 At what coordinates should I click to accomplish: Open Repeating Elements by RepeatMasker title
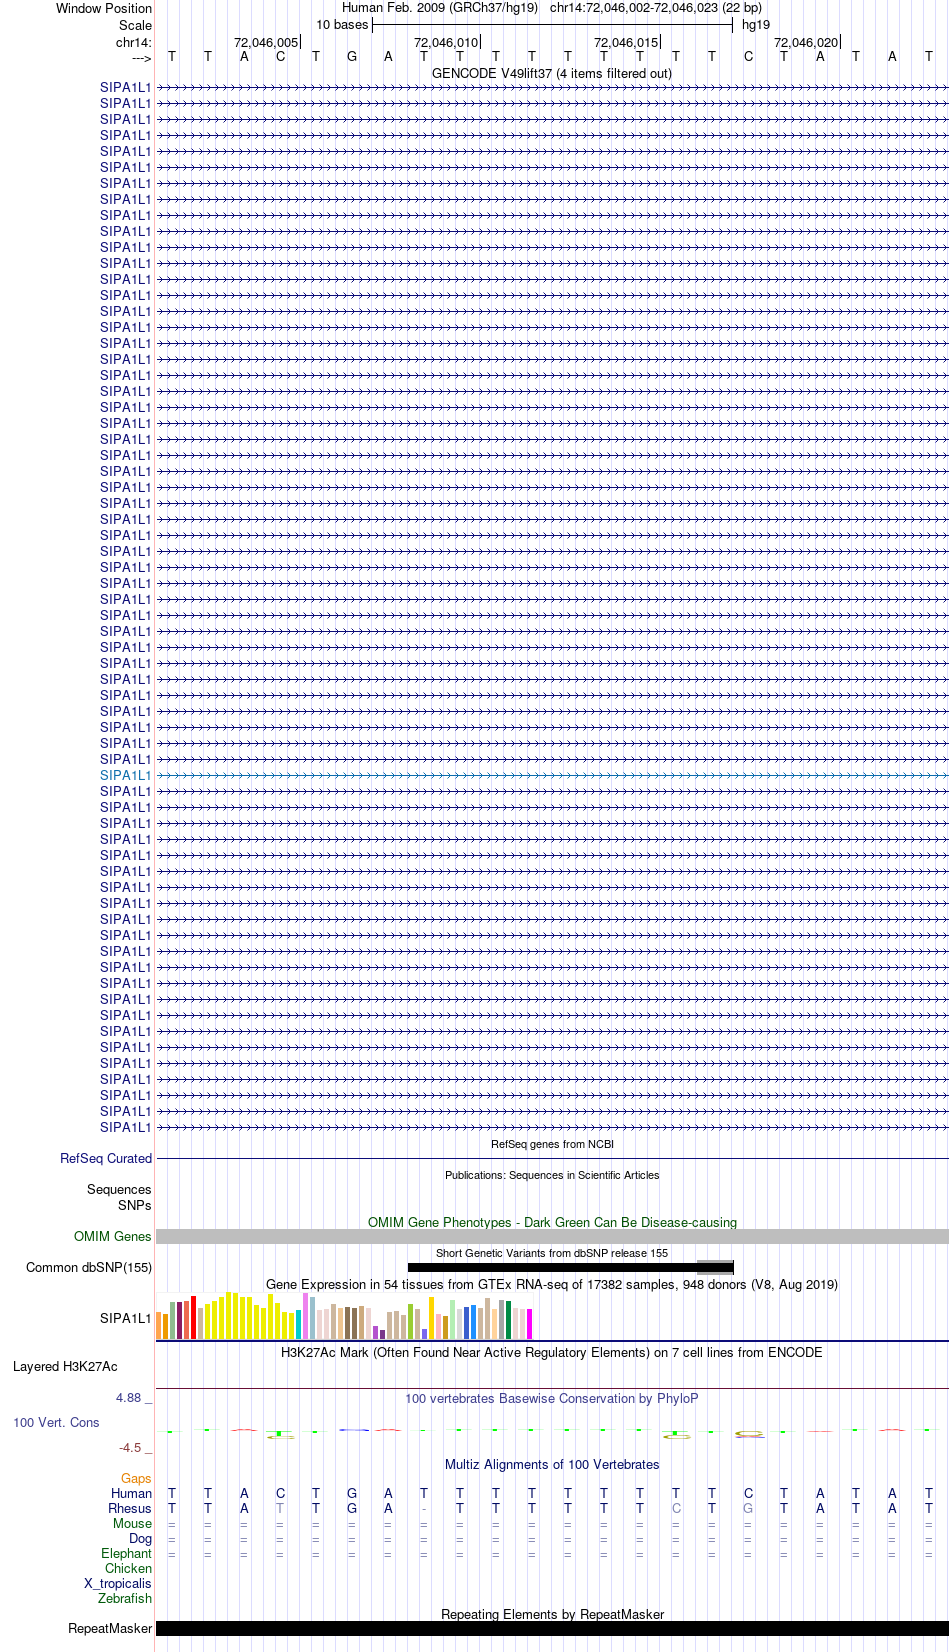coord(552,1614)
